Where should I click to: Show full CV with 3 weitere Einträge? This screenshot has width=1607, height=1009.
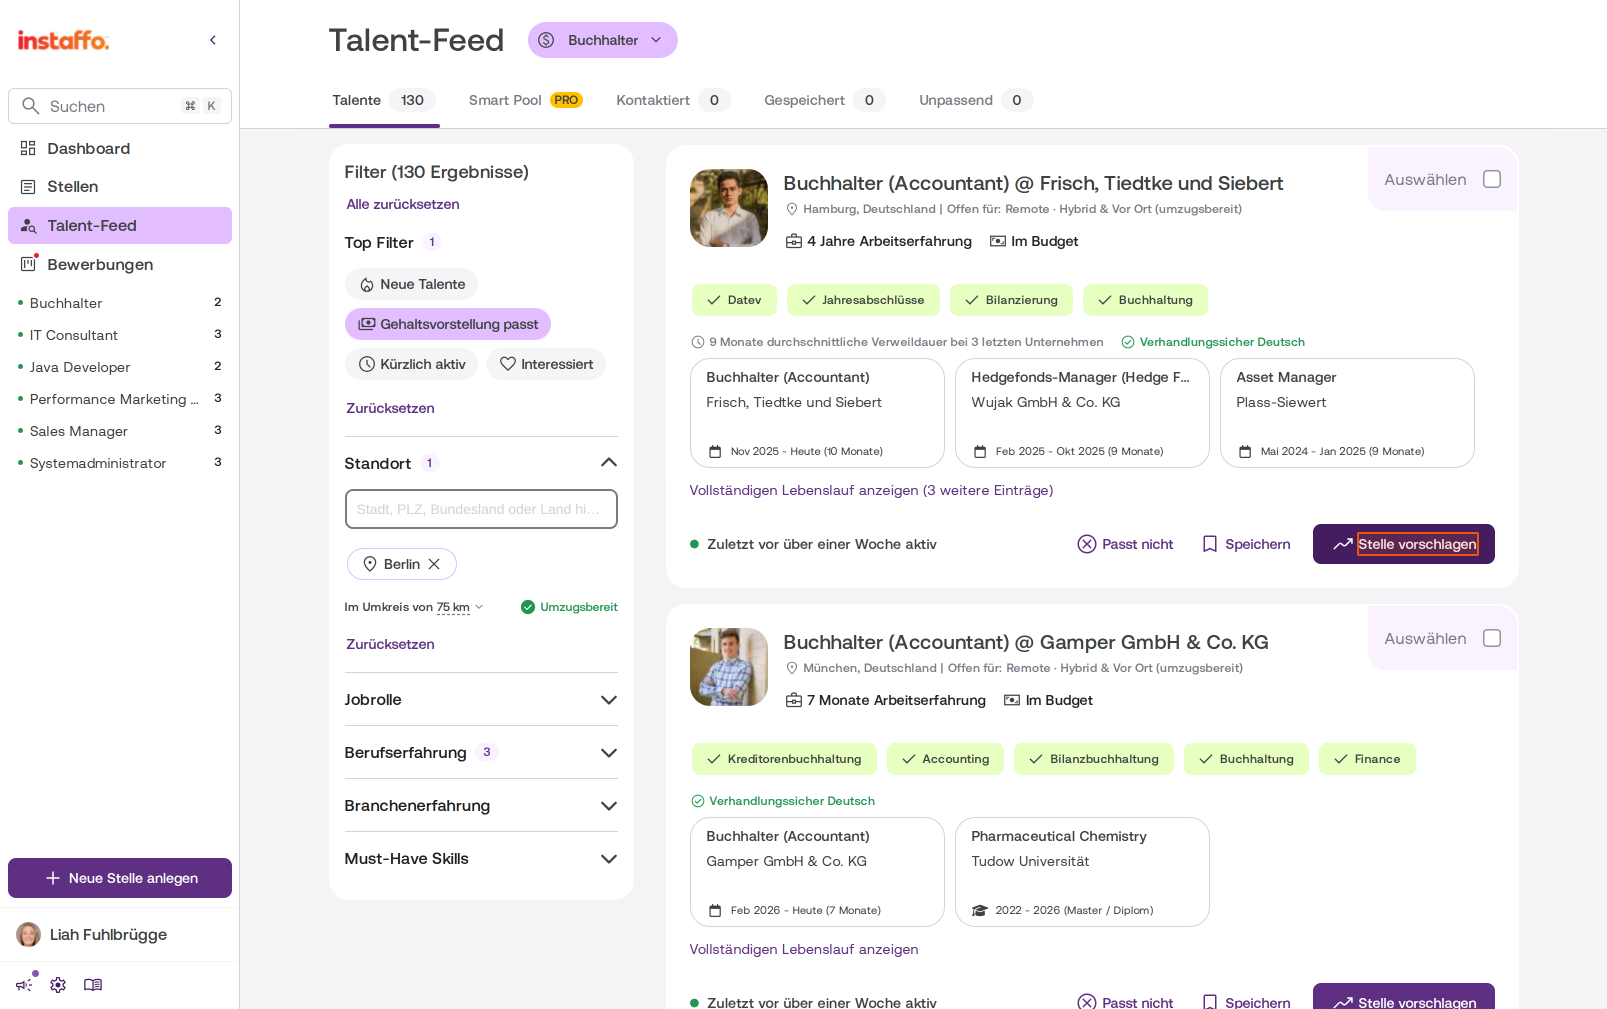[871, 490]
